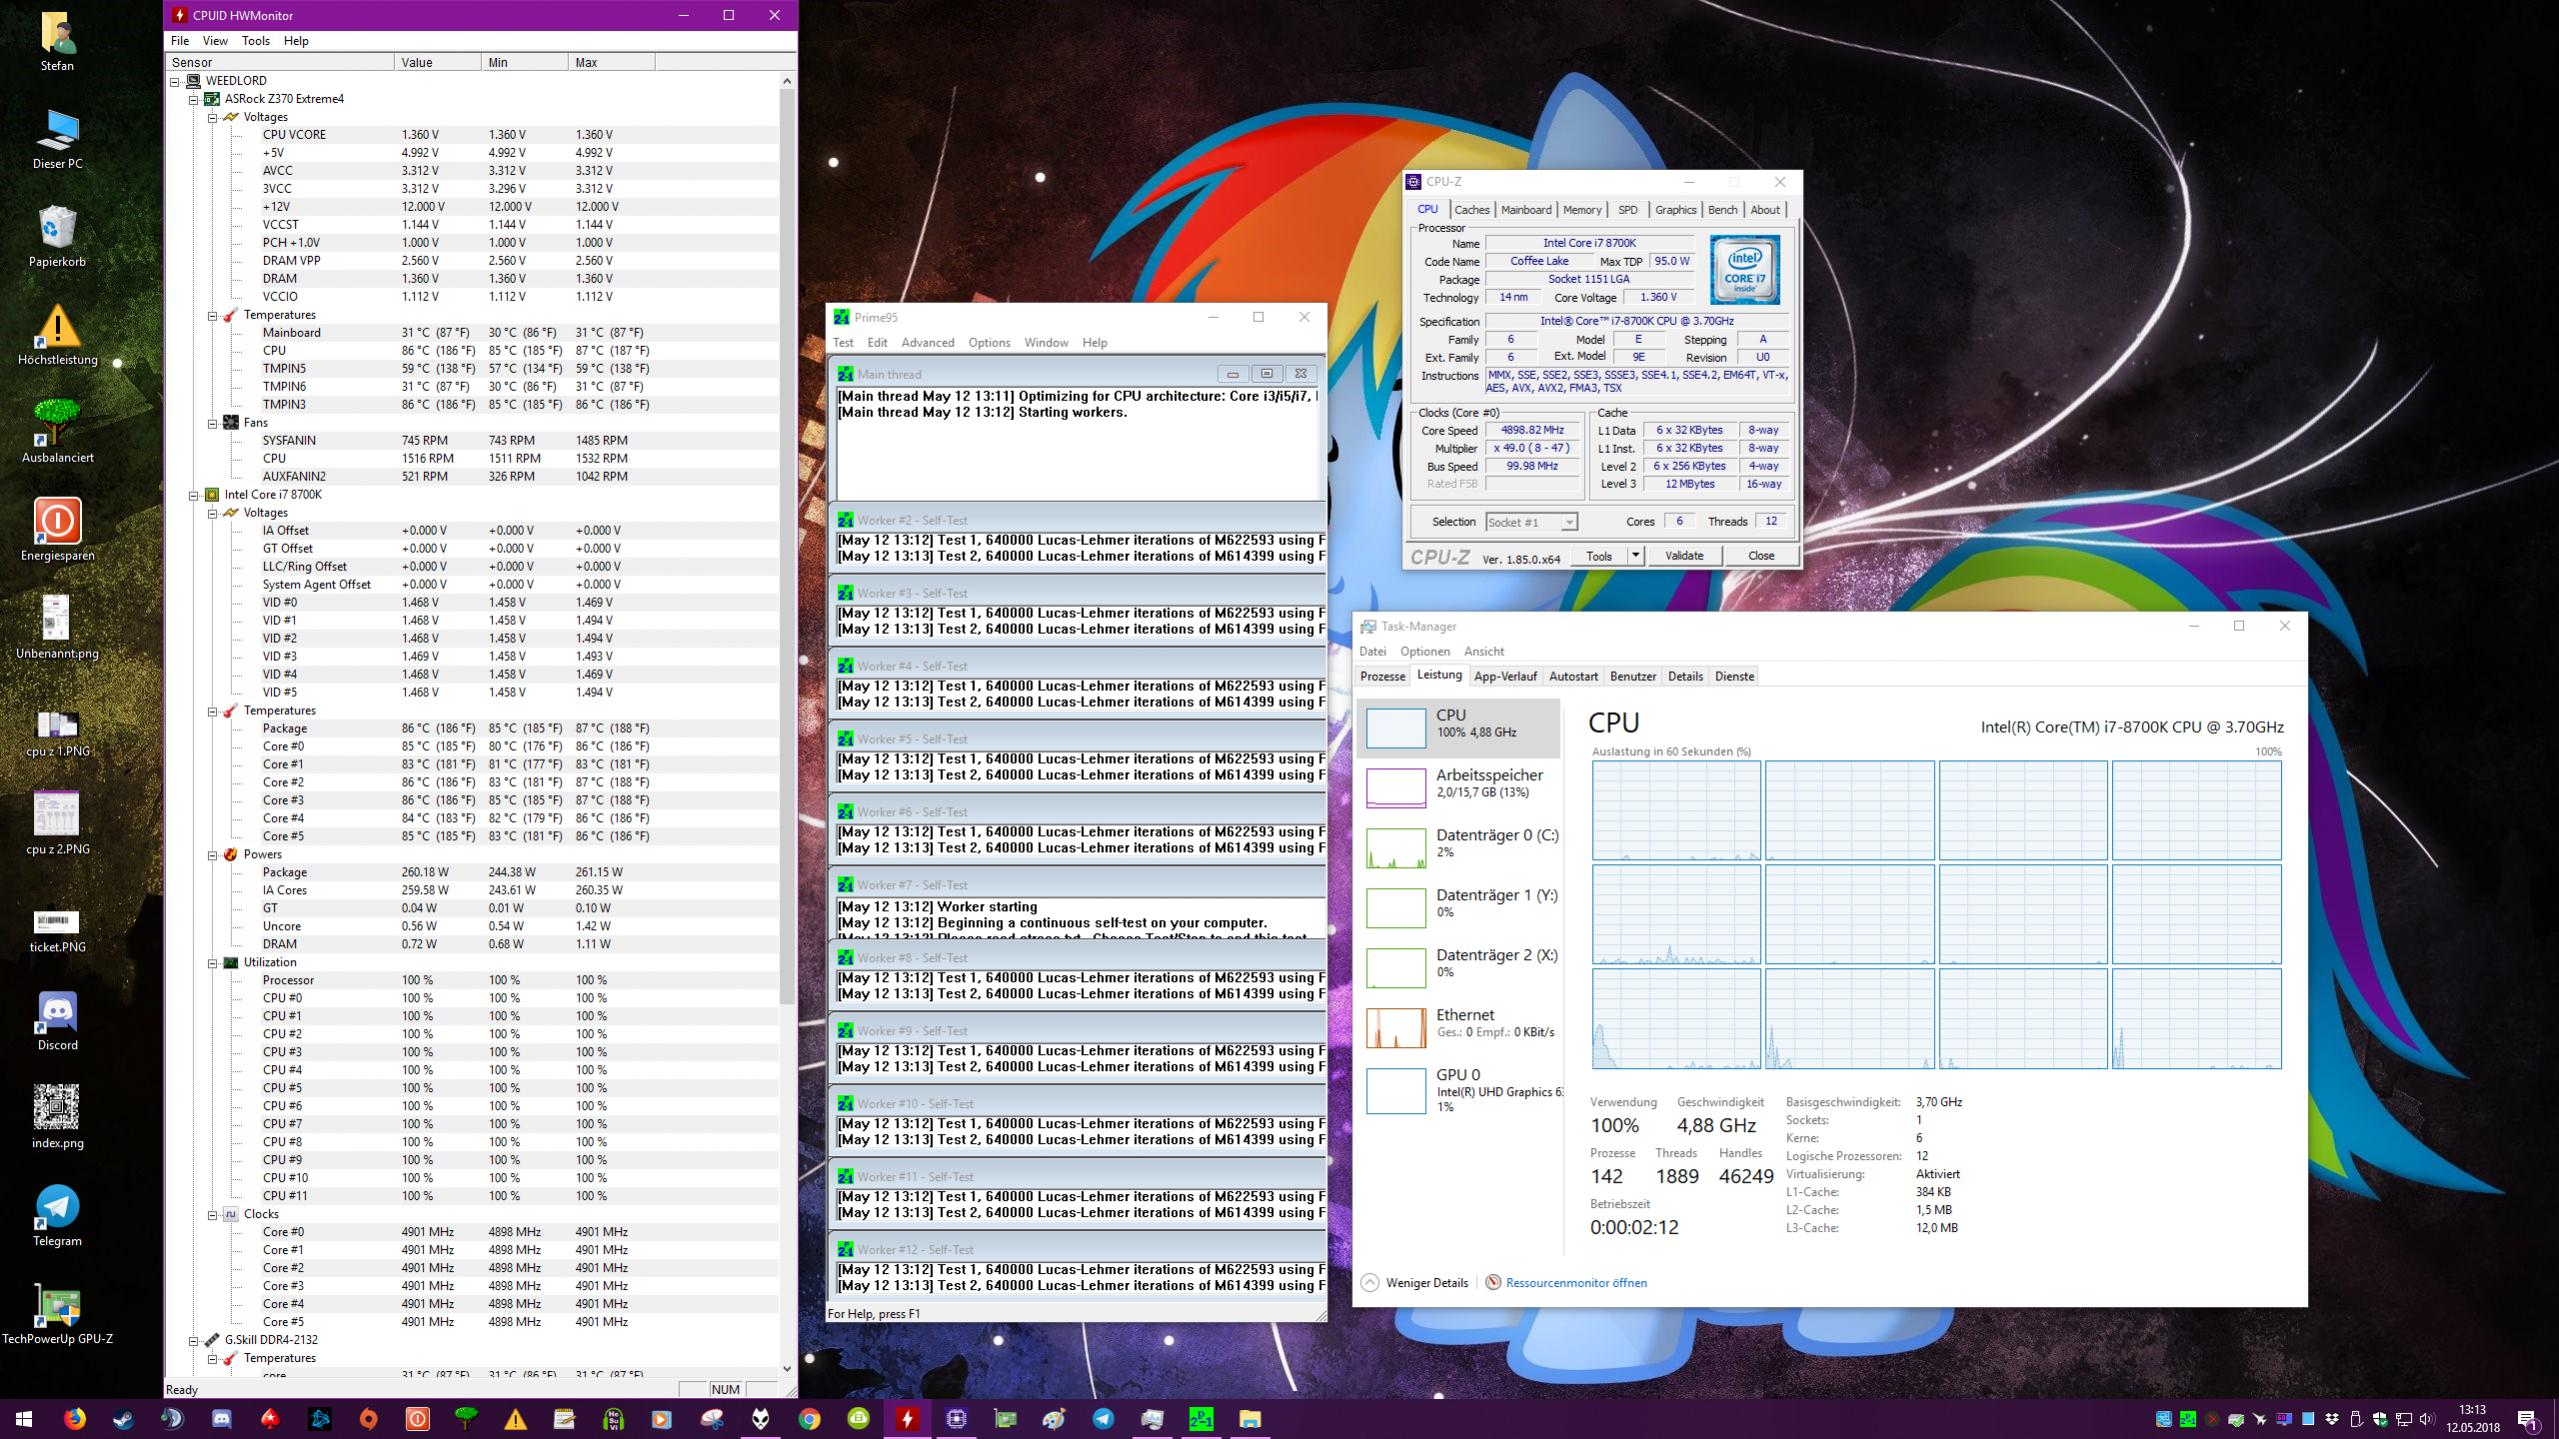Collapse the Intel Core i7 8700K node
Viewport: 2559px width, 1439px height.
[x=194, y=495]
